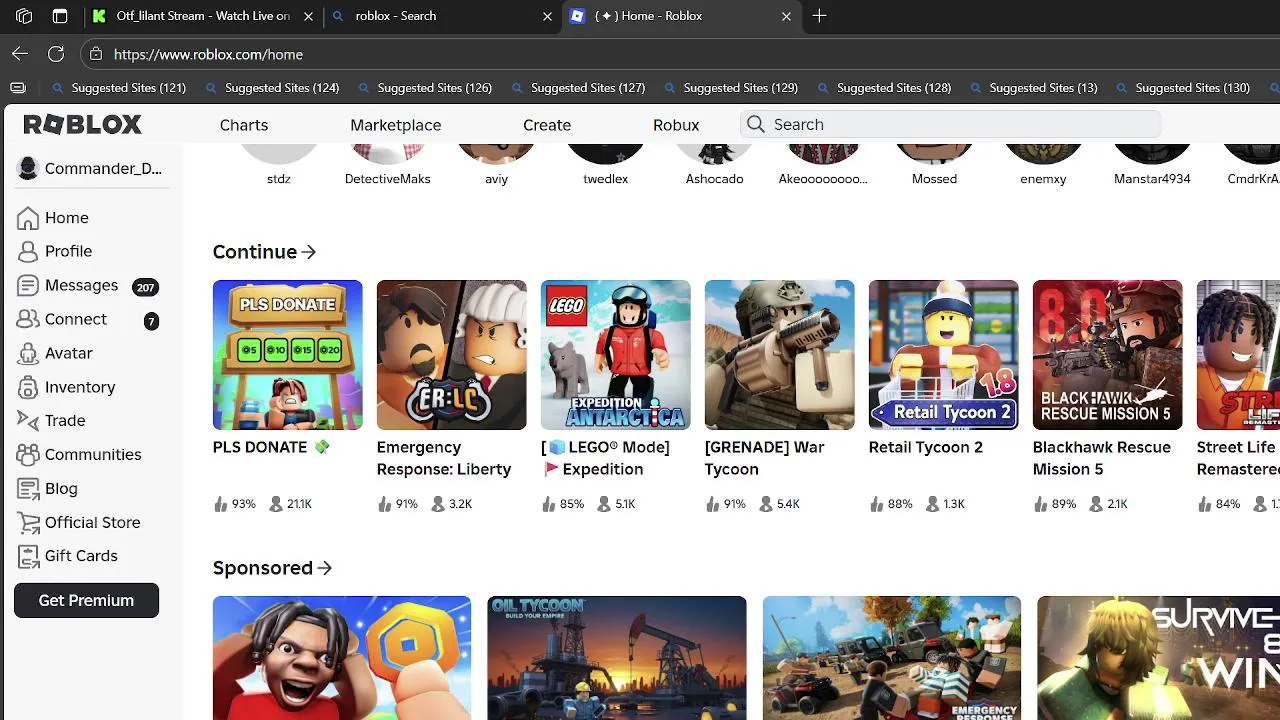
Task: Close the Home - Roblox browser tab
Action: (x=786, y=16)
